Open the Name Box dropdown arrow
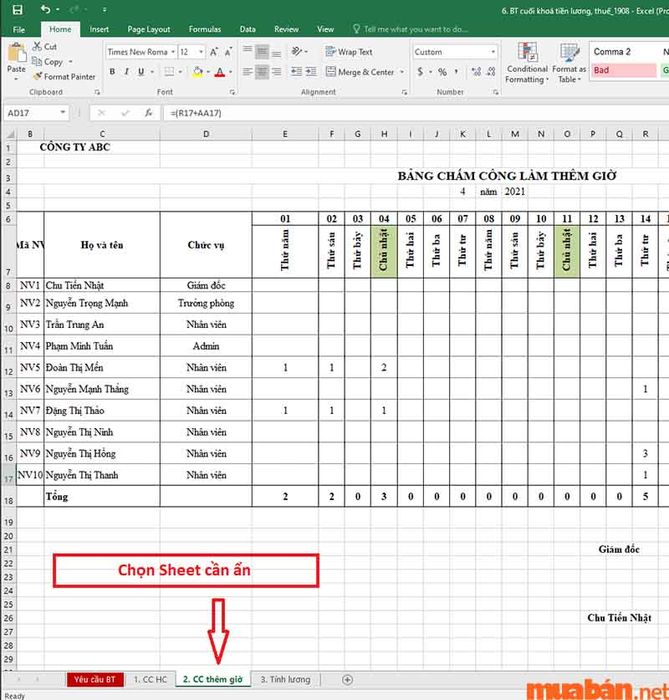This screenshot has height=700, width=669. click(x=63, y=112)
